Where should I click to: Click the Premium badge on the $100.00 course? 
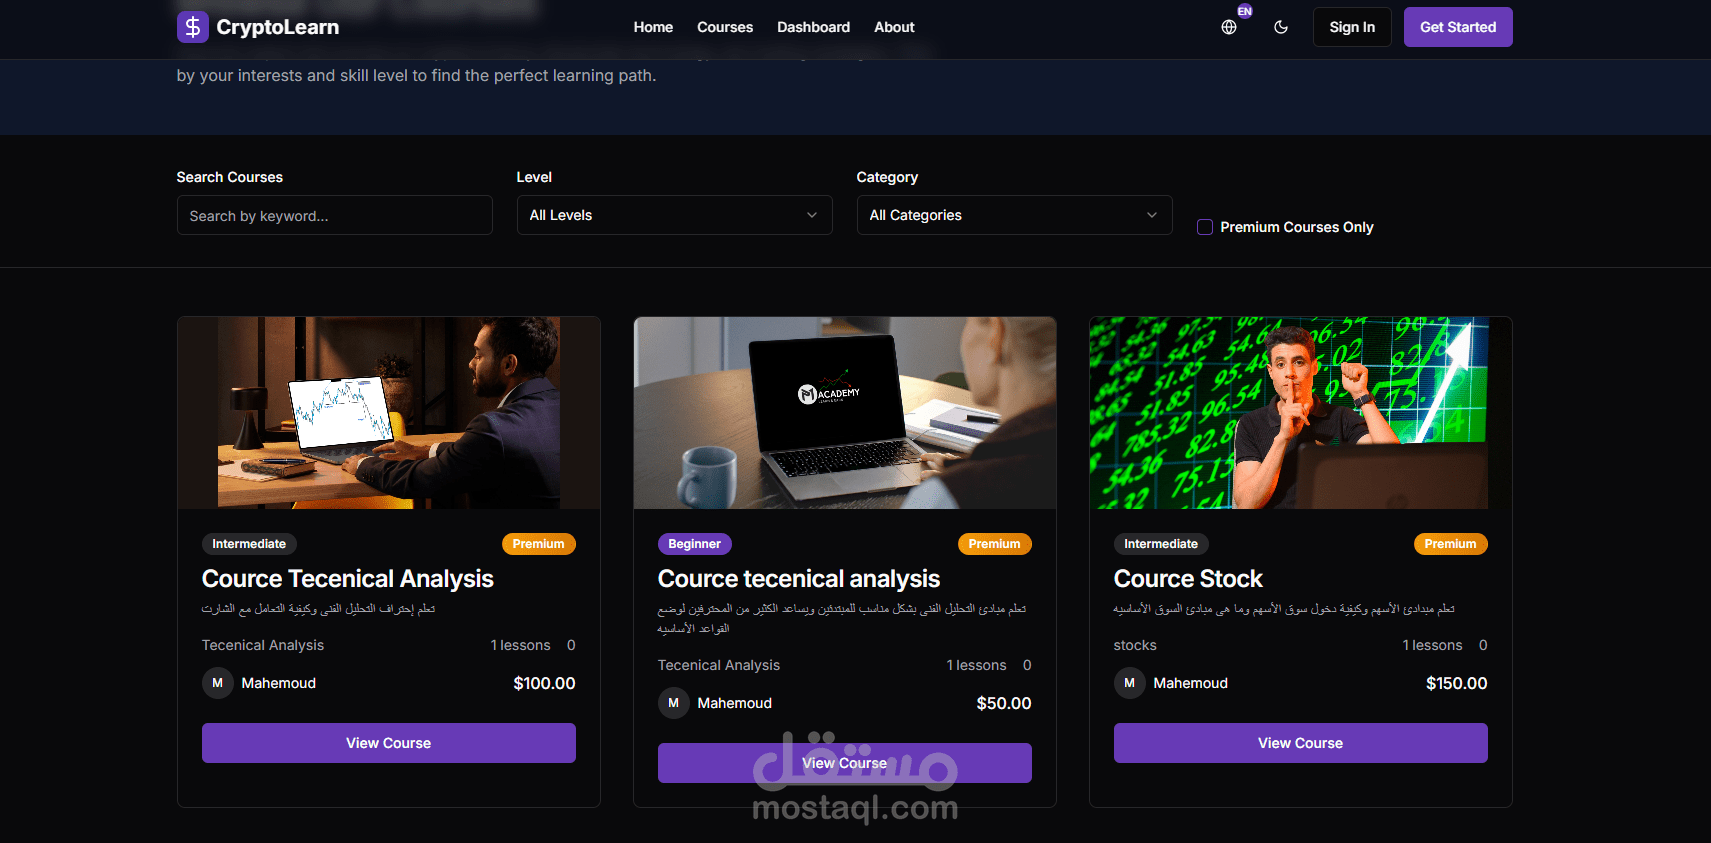[539, 544]
